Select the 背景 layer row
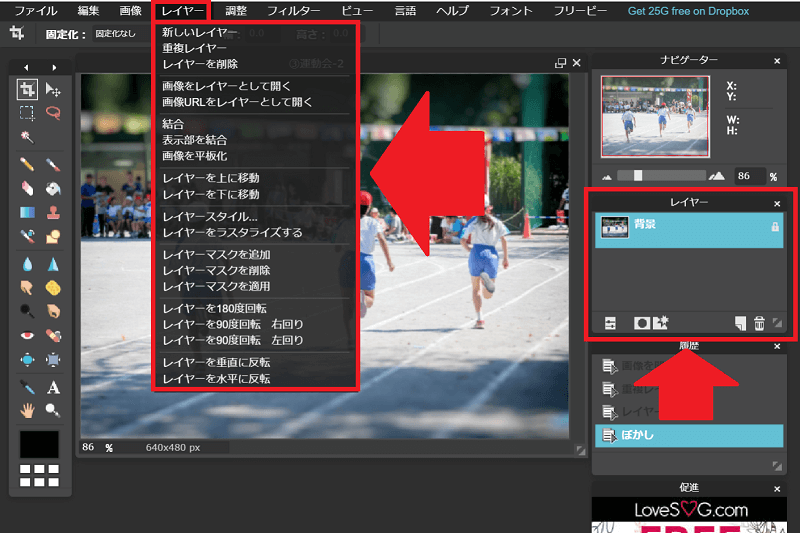The image size is (800, 533). tap(689, 230)
